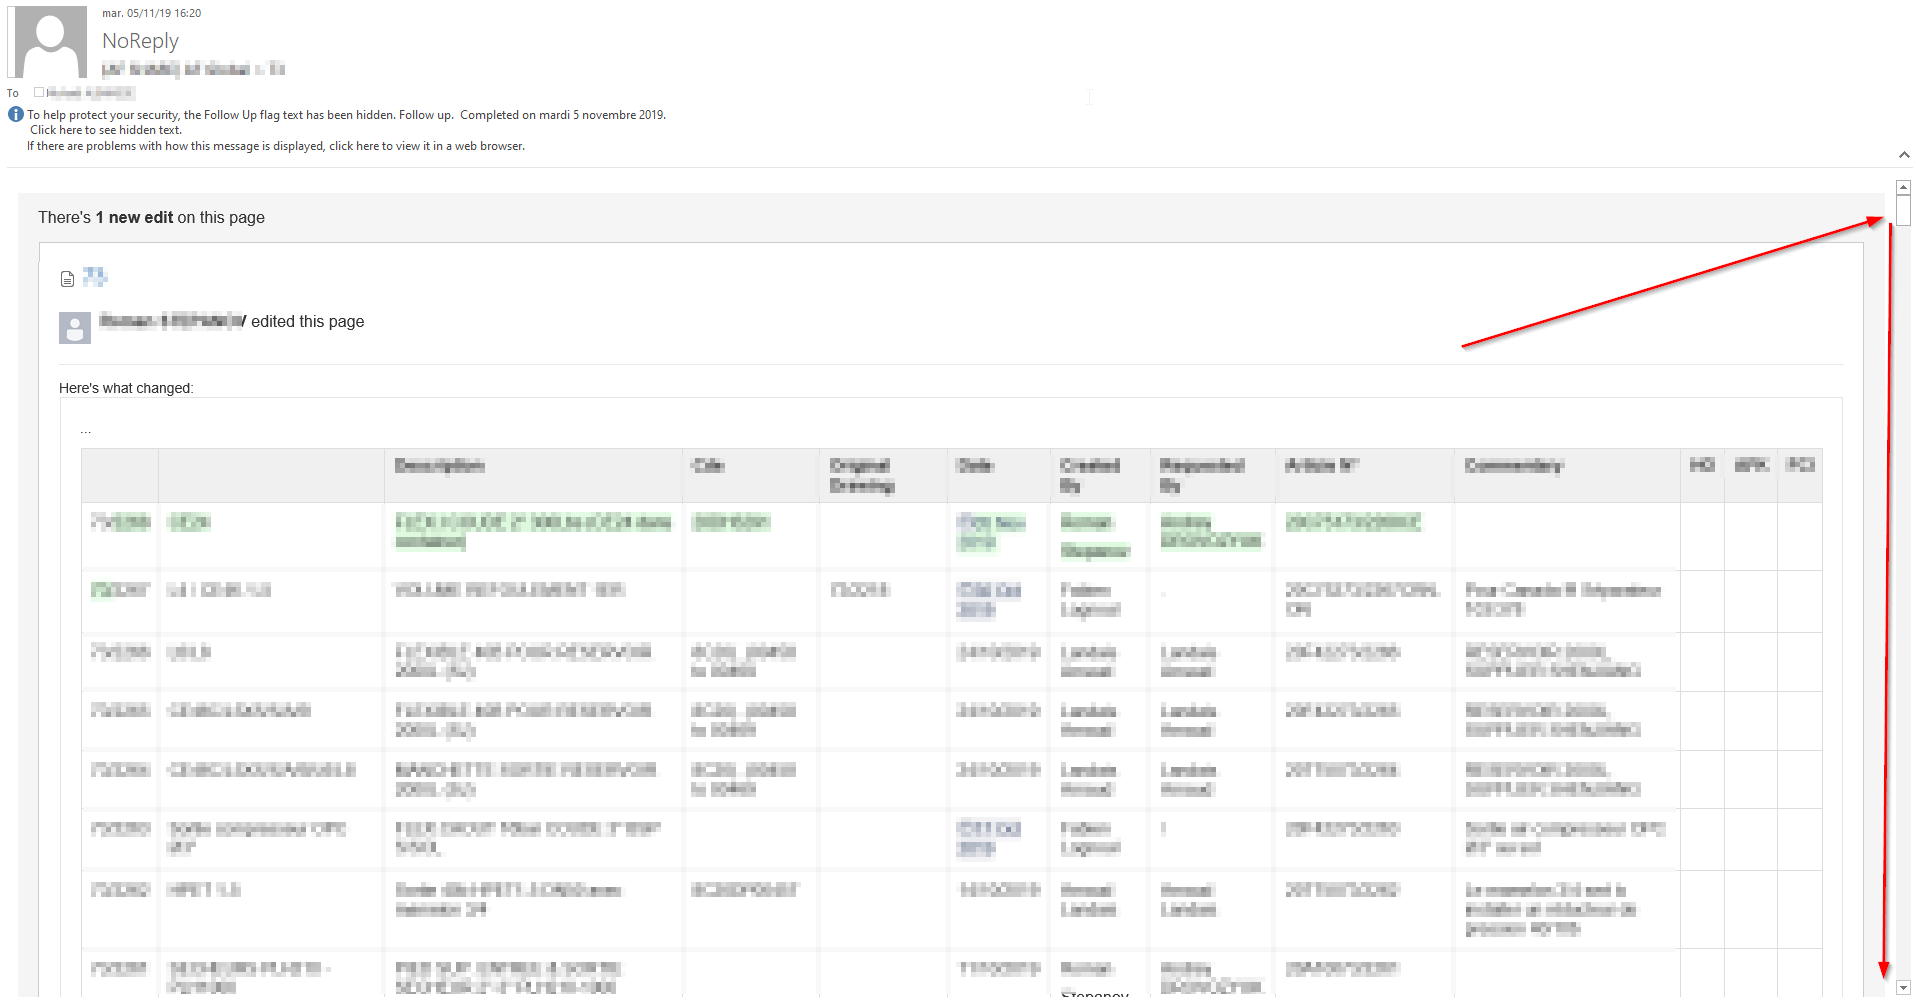1916x1004 pixels.
Task: Select the NoReply sender name
Action: coord(140,40)
